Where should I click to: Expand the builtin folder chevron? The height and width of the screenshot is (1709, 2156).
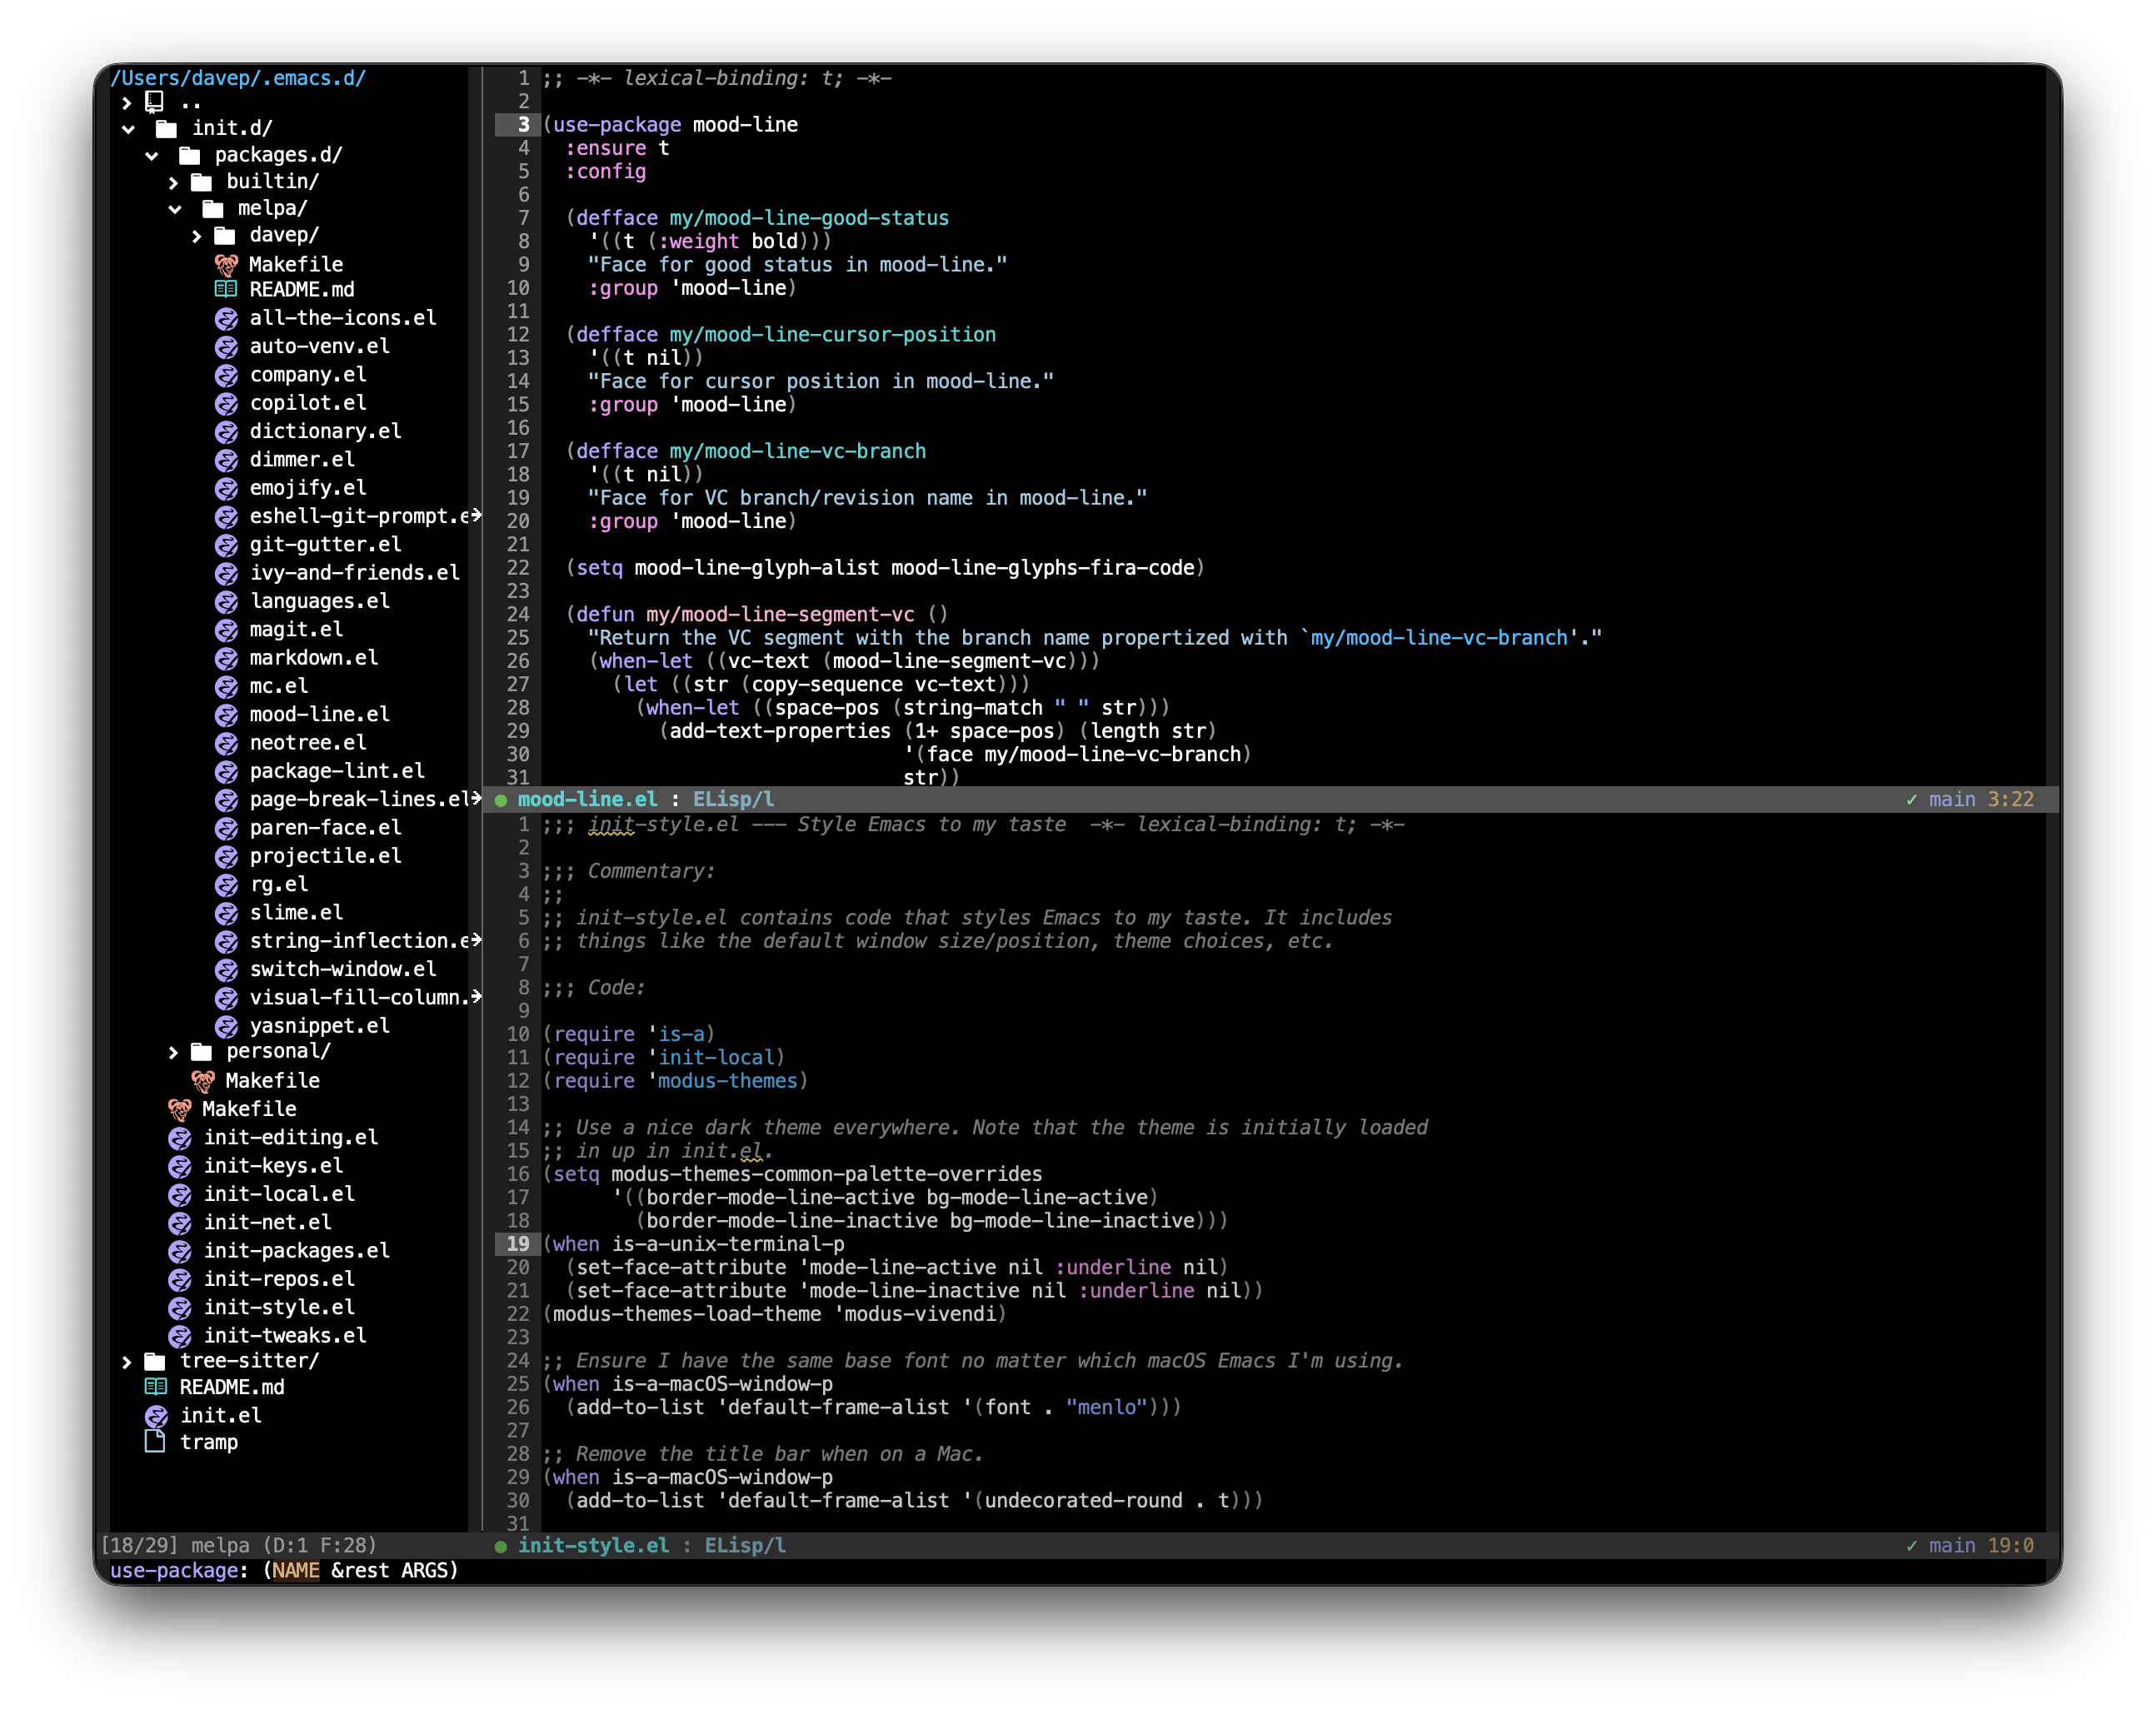tap(174, 182)
